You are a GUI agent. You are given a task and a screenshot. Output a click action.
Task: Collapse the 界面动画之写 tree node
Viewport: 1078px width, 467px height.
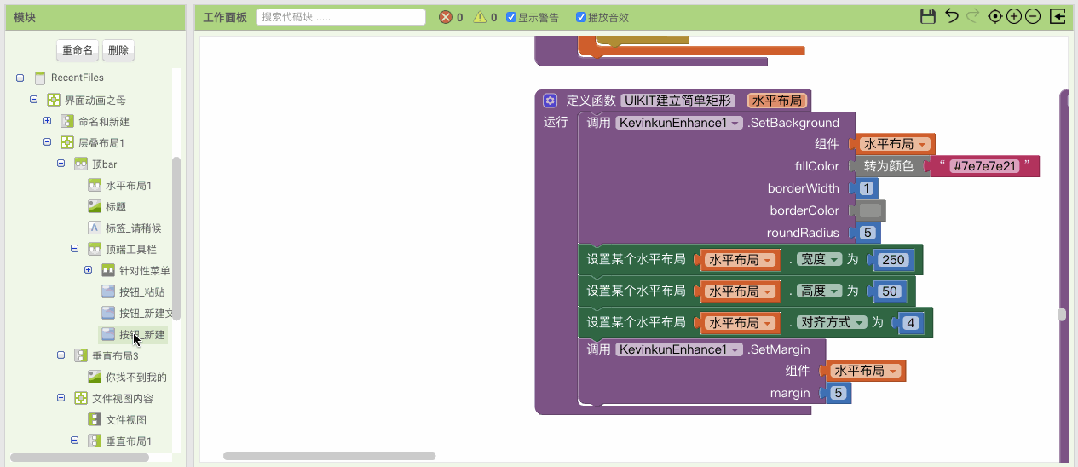pyautogui.click(x=33, y=100)
